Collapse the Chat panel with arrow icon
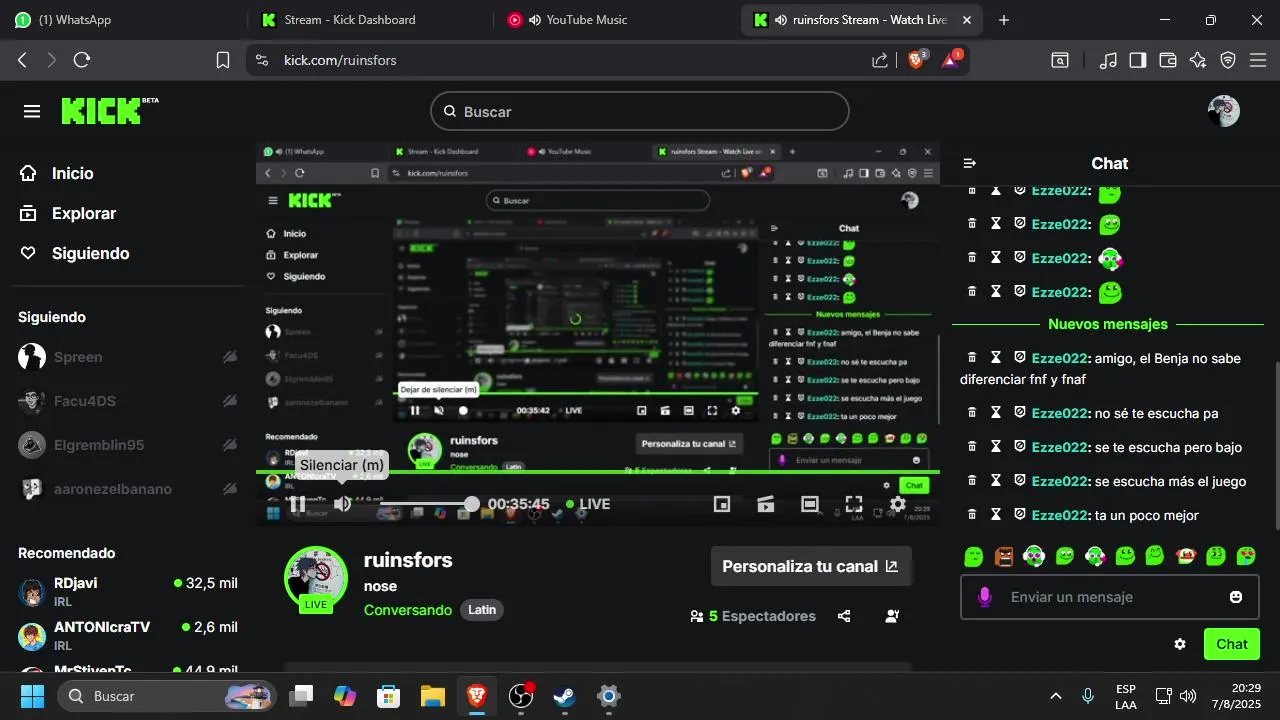Screen dimensions: 1280x720 969,163
